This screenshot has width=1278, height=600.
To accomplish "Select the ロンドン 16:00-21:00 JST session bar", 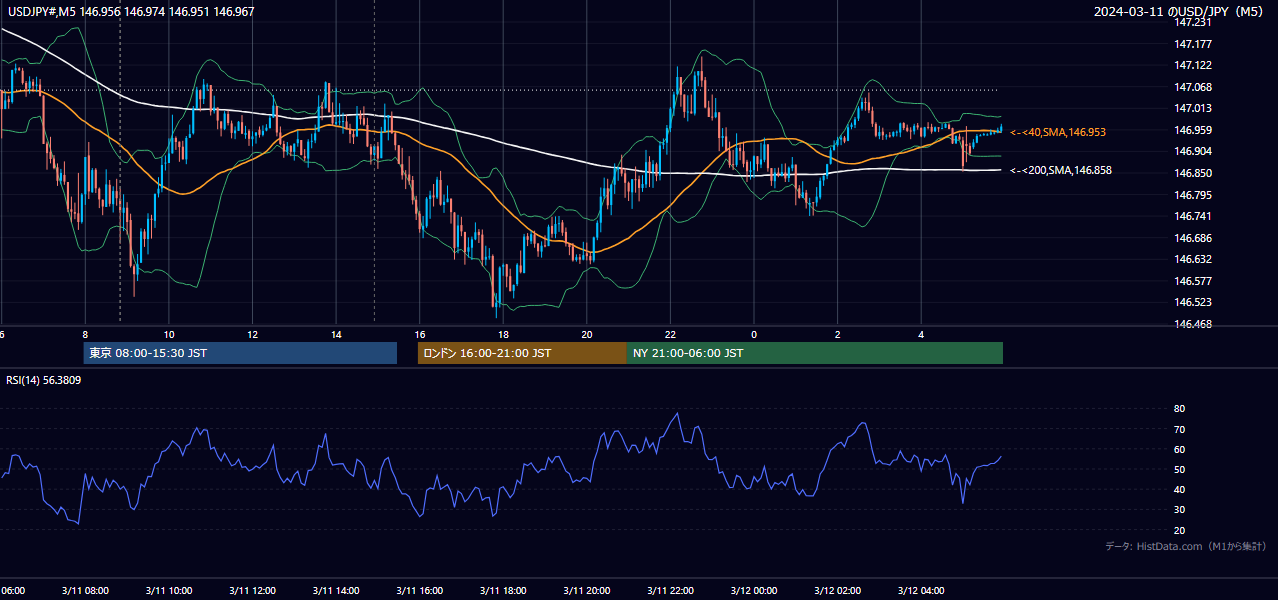I will coord(522,353).
